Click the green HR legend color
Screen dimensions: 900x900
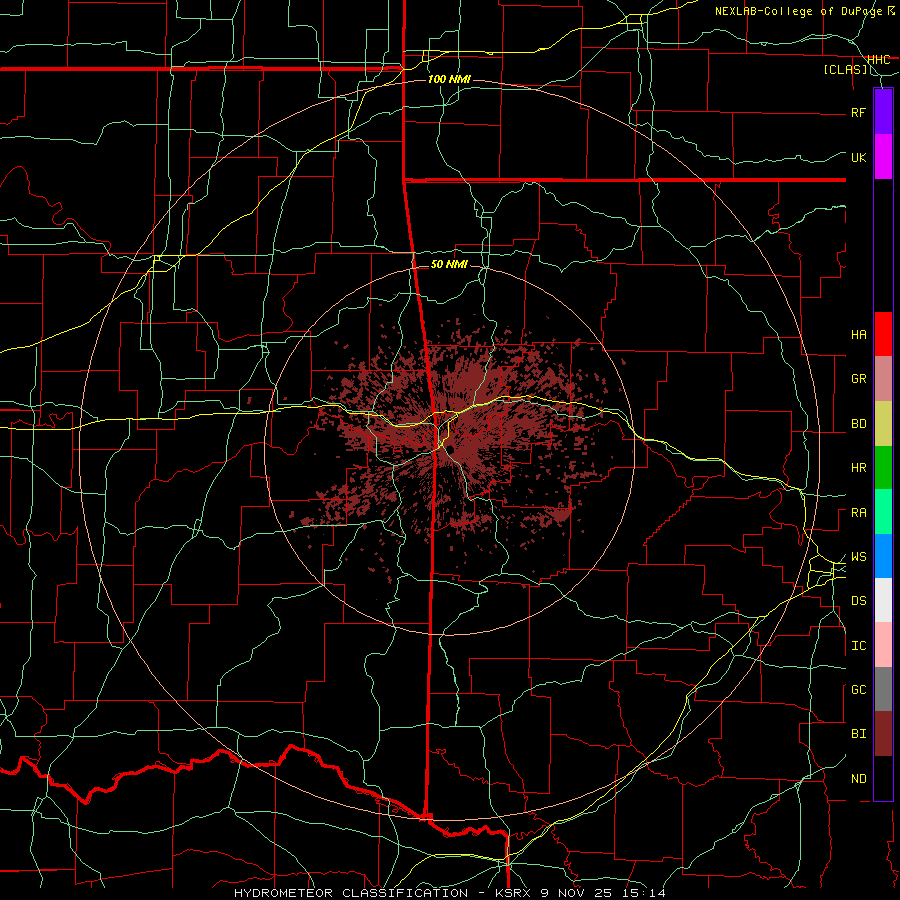pyautogui.click(x=883, y=468)
